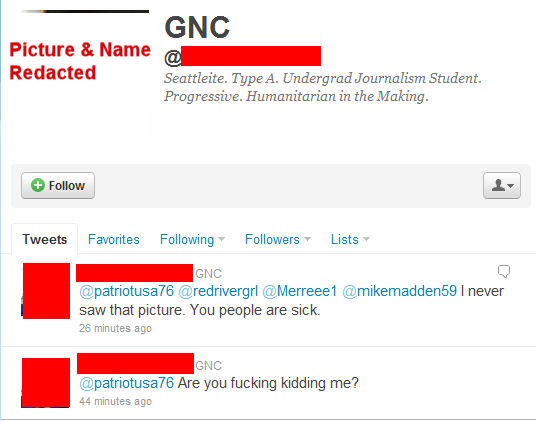Image resolution: width=536 pixels, height=421 pixels.
Task: Open the 44 minutes ago timestamp
Action: pos(116,401)
